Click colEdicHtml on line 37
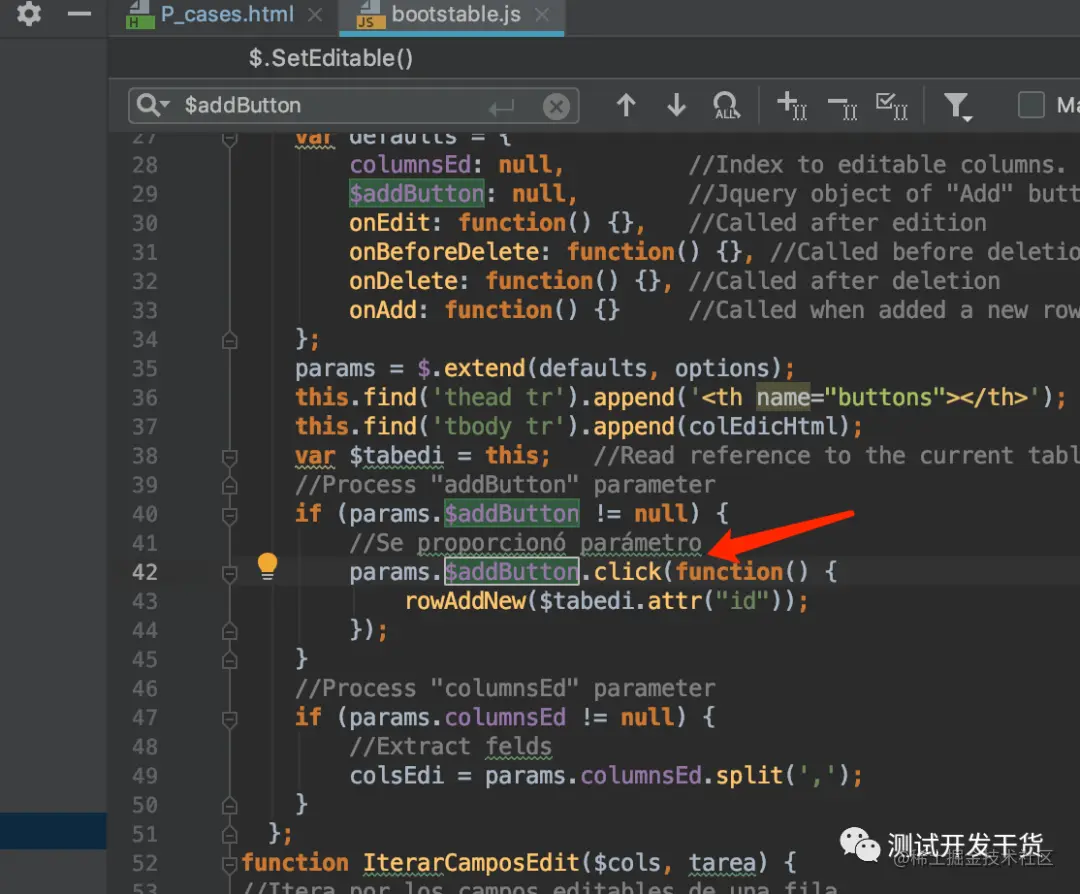The height and width of the screenshot is (894, 1080). [763, 426]
